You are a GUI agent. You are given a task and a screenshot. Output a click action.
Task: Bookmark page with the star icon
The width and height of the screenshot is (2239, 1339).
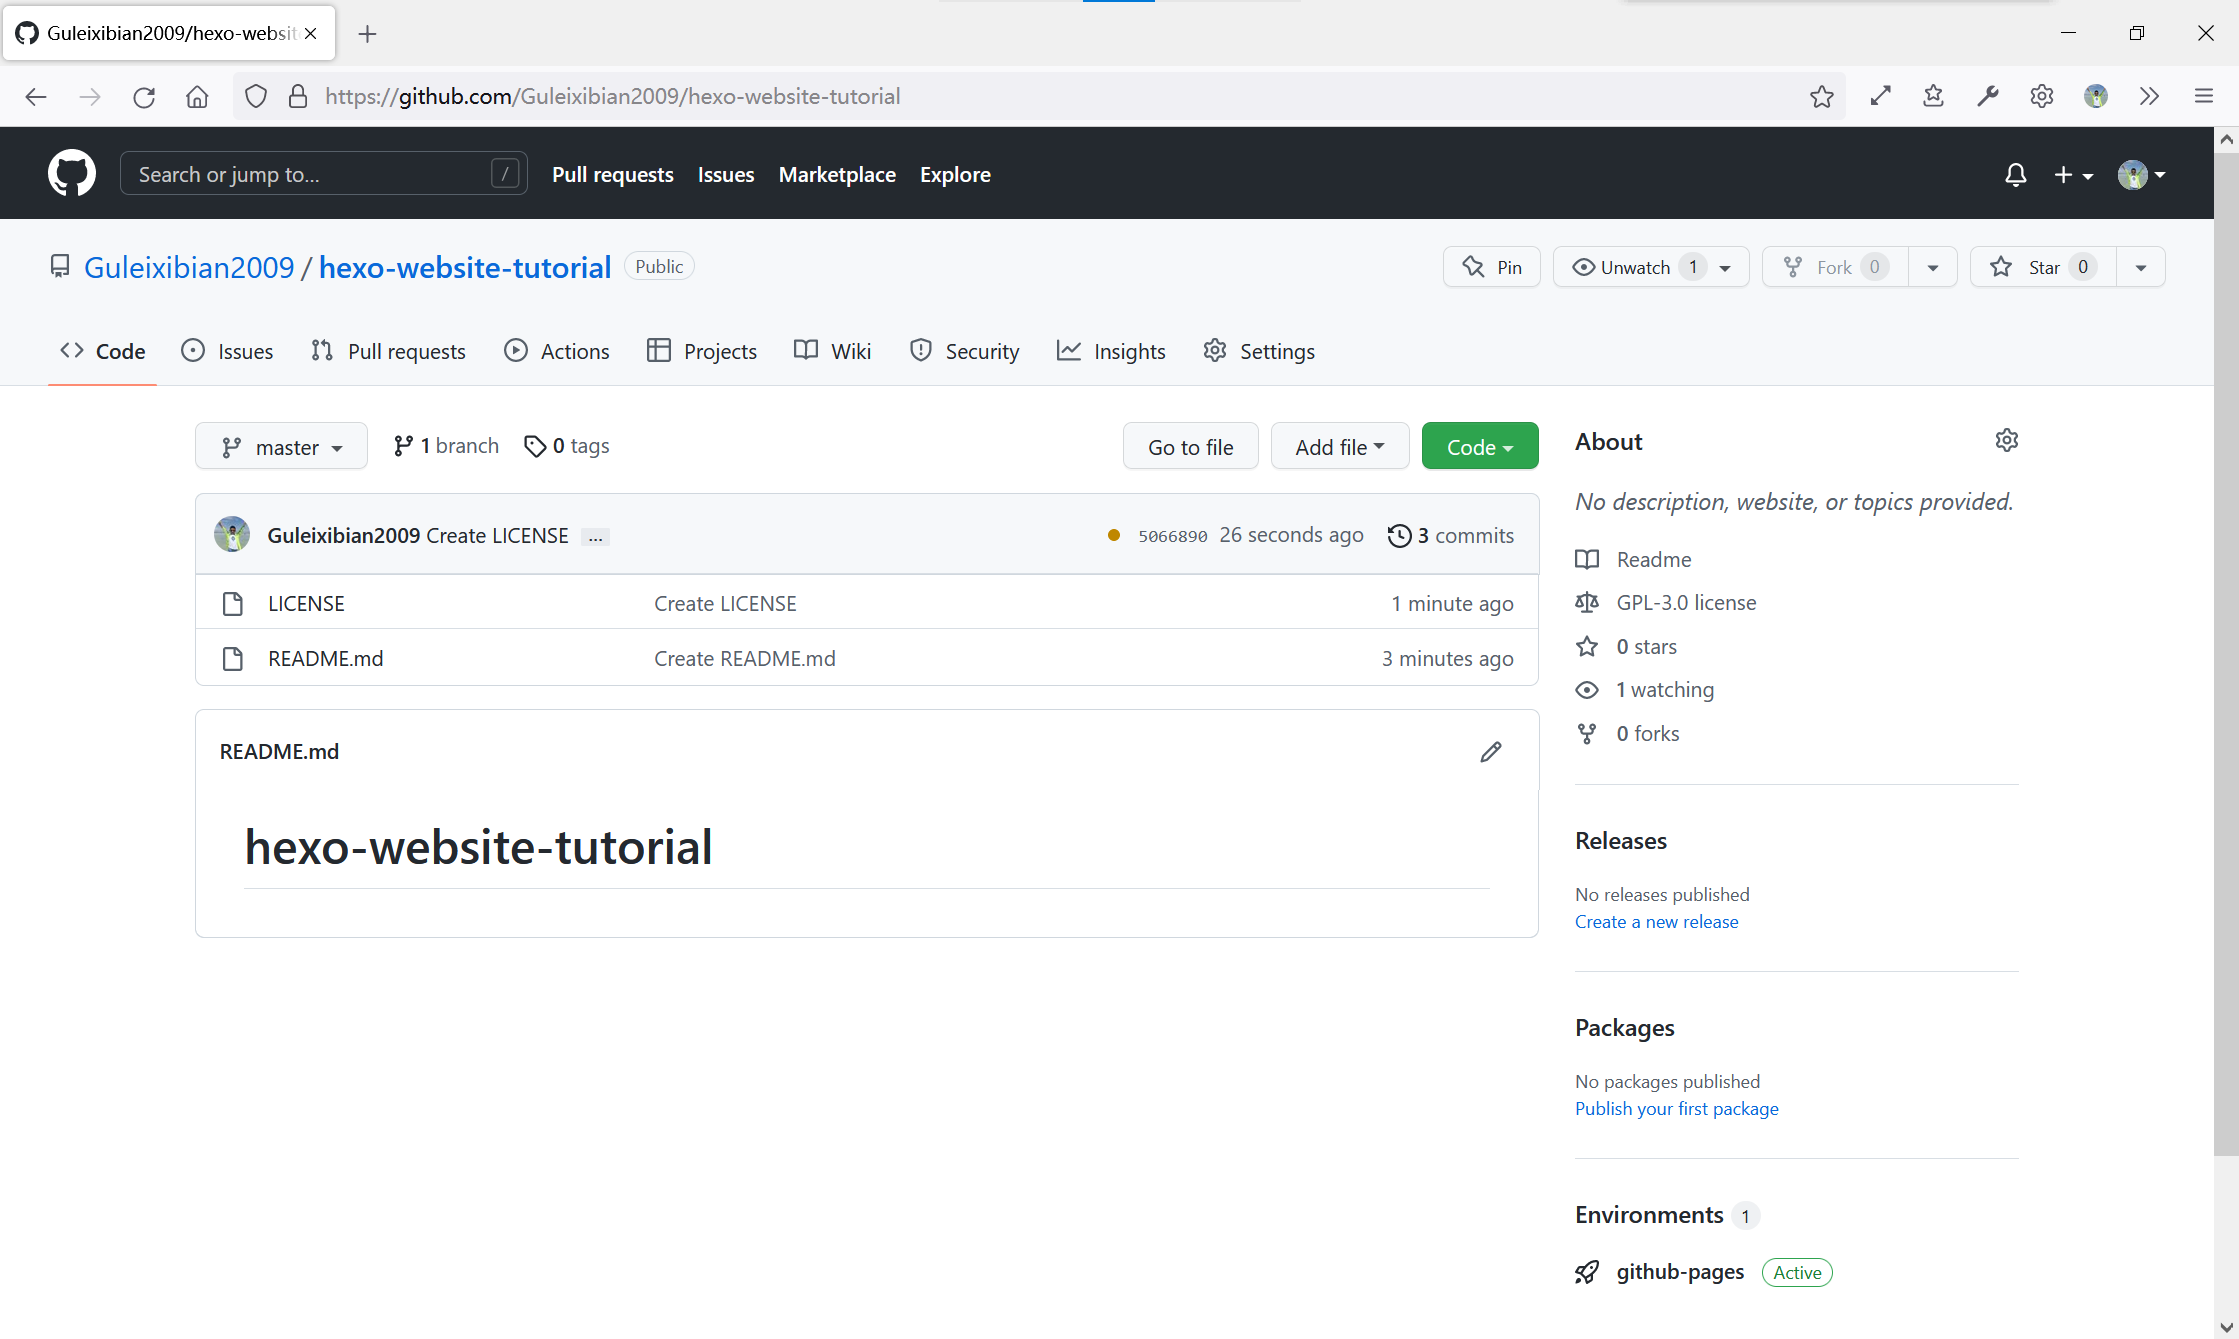1821,97
